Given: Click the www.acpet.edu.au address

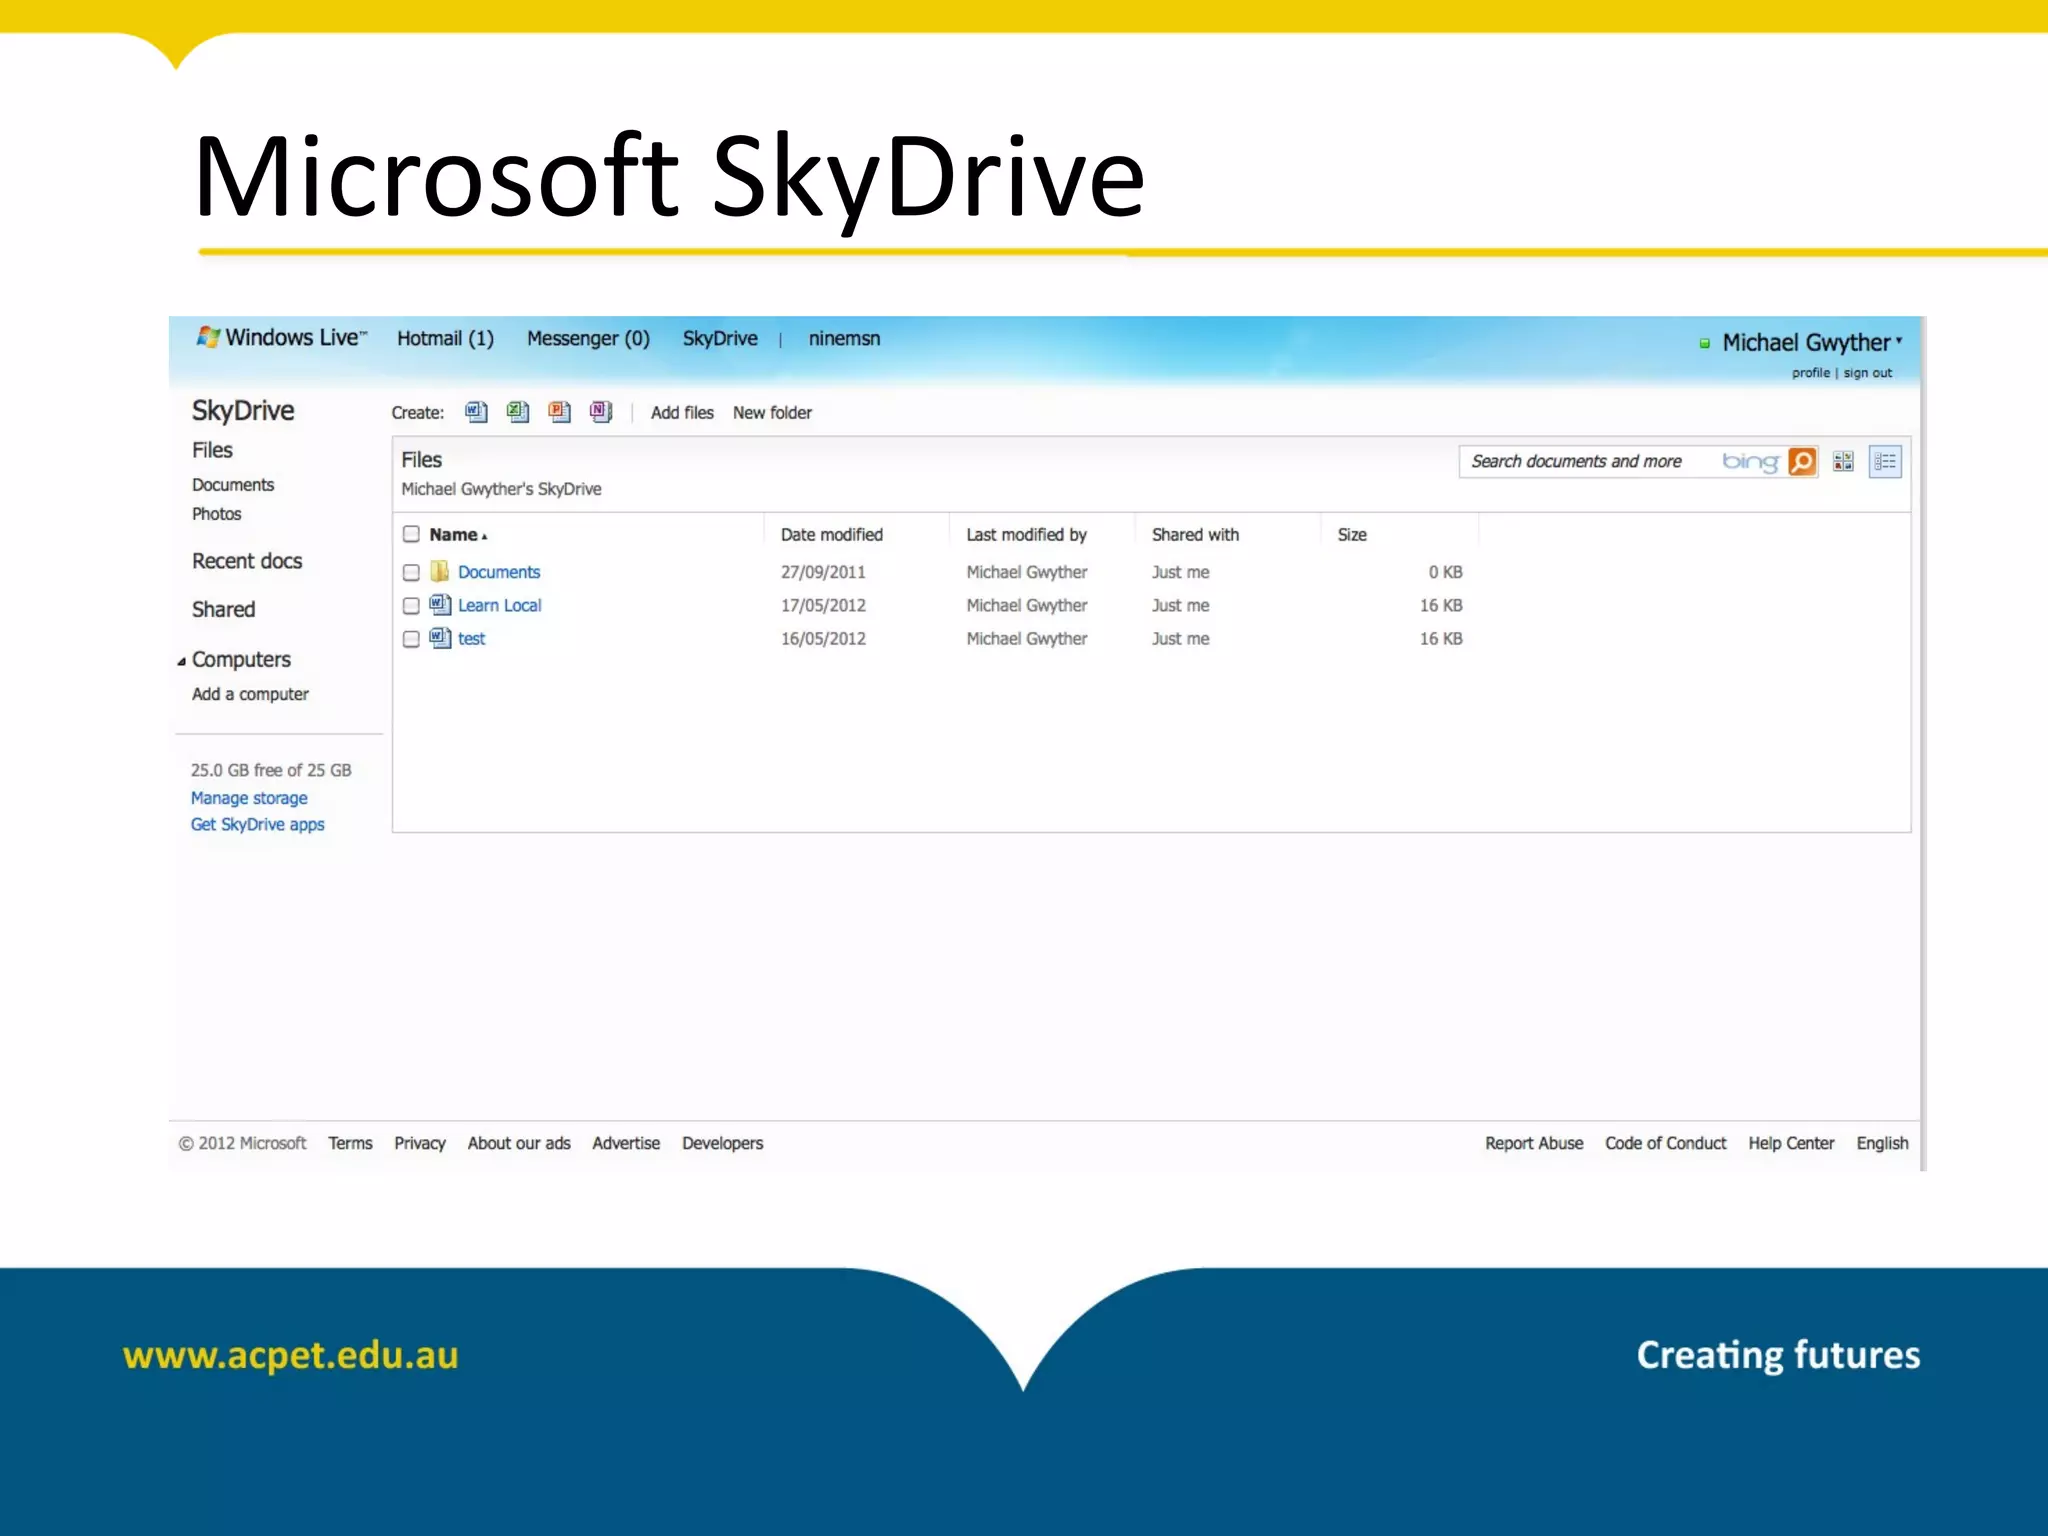Looking at the screenshot, I should coord(290,1355).
